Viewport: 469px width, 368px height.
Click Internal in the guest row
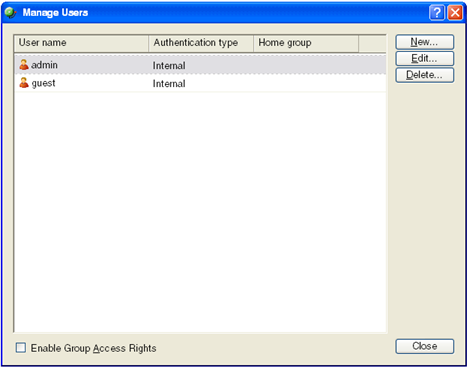169,84
